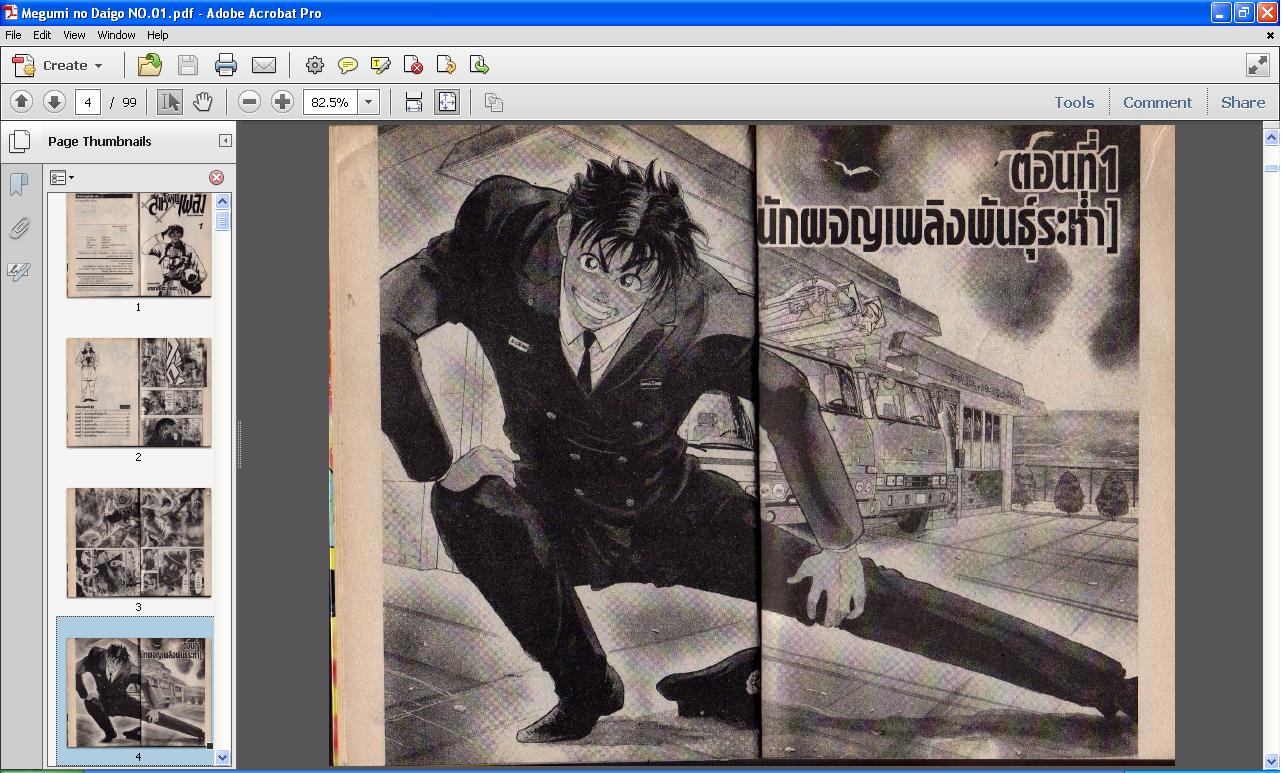Open the Attachments paperclip panel
Viewport: 1282px width, 773px height.
[18, 228]
